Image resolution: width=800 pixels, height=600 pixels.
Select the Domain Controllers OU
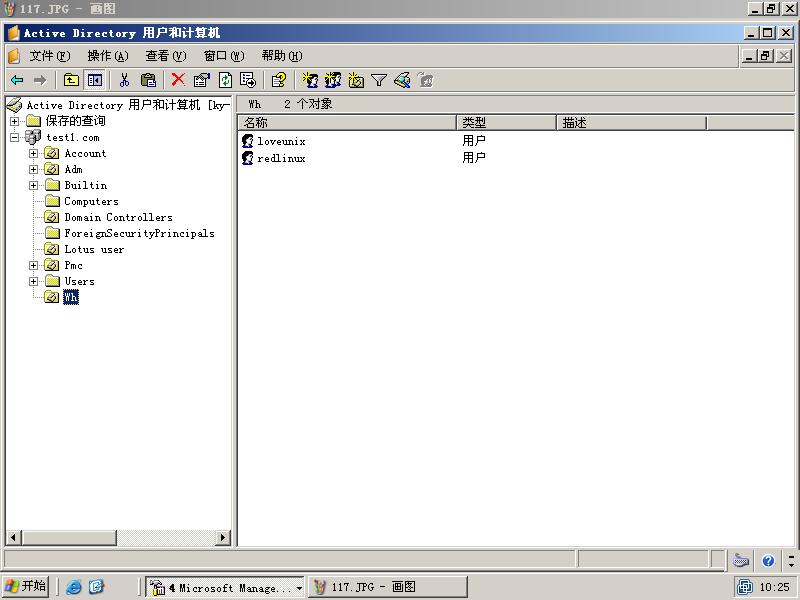pos(118,217)
